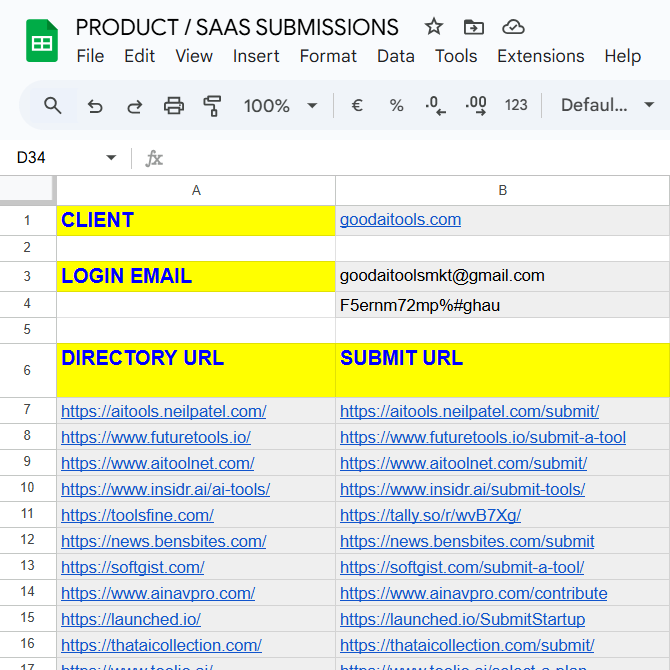Screen dimensions: 670x670
Task: Select the F5ernm72mp%#ghau cell
Action: coord(502,305)
